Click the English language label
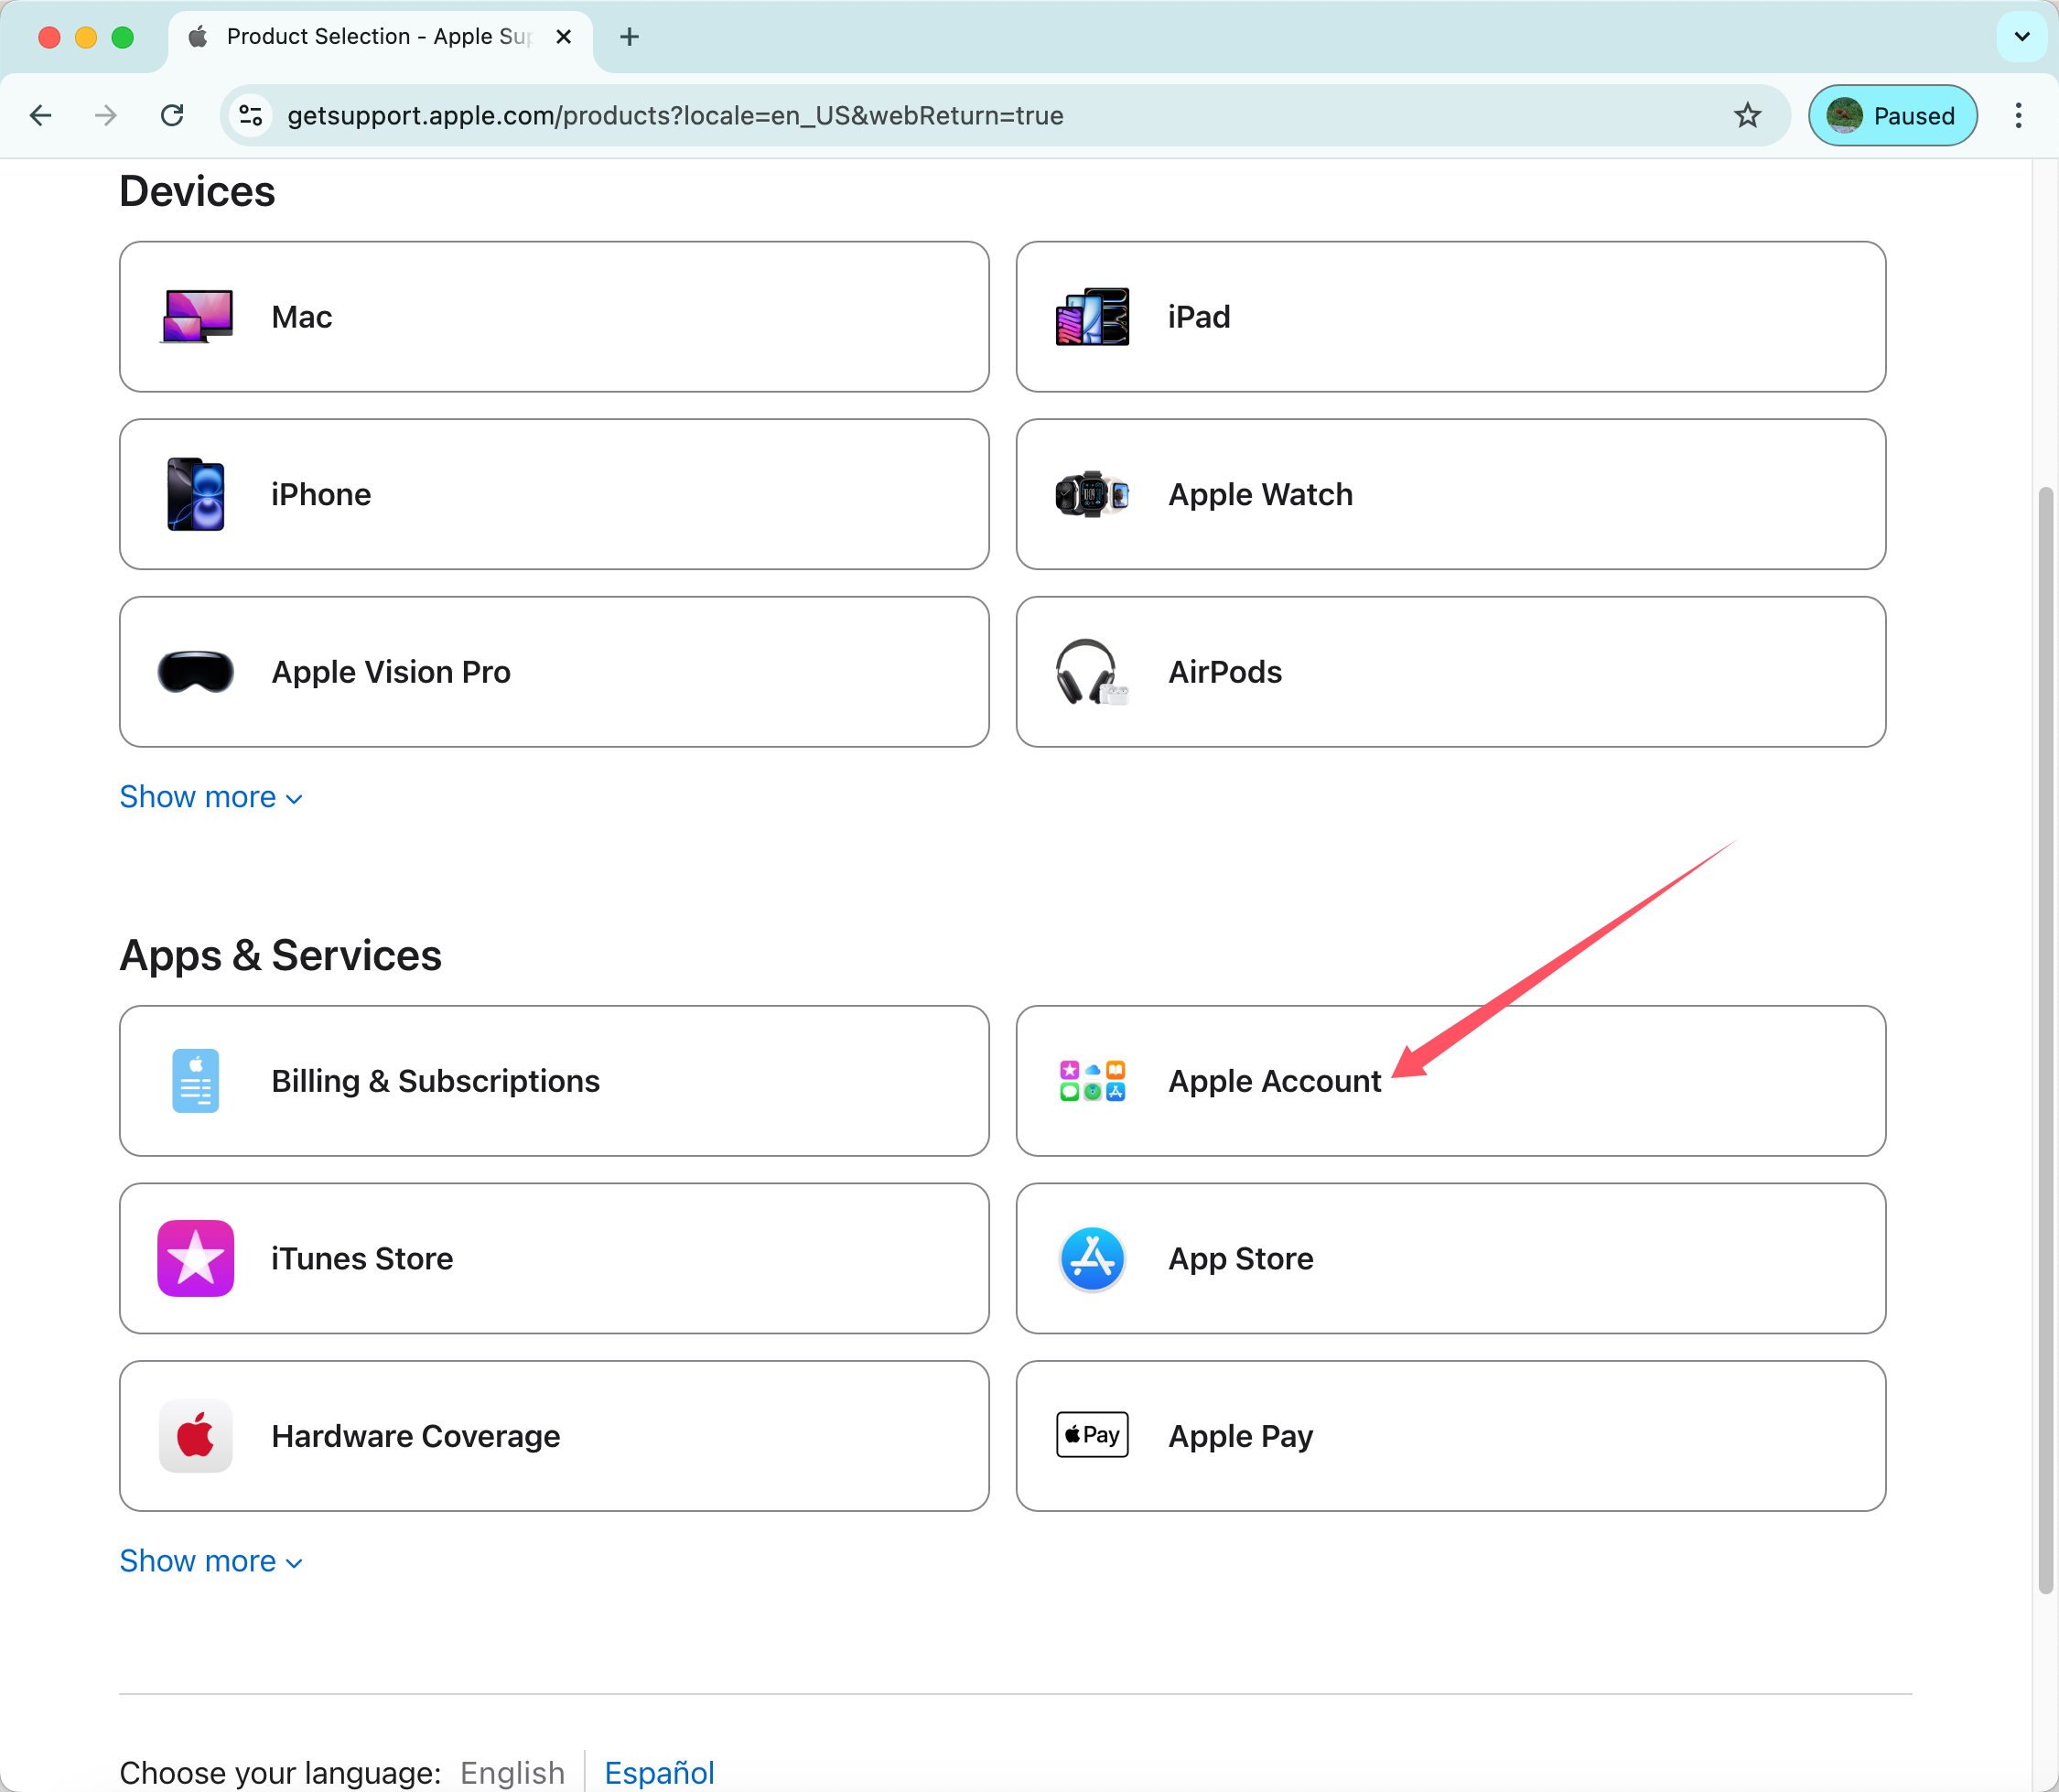The height and width of the screenshot is (1792, 2059). click(512, 1773)
